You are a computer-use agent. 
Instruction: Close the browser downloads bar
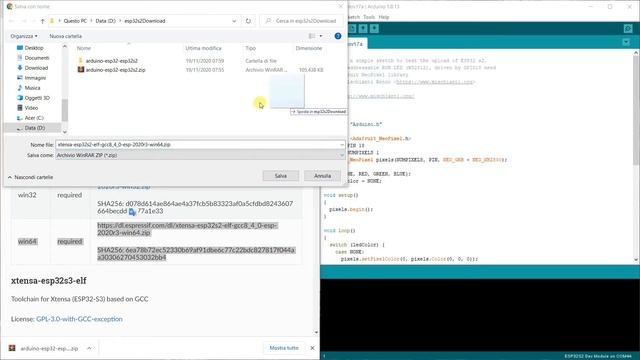click(312, 348)
